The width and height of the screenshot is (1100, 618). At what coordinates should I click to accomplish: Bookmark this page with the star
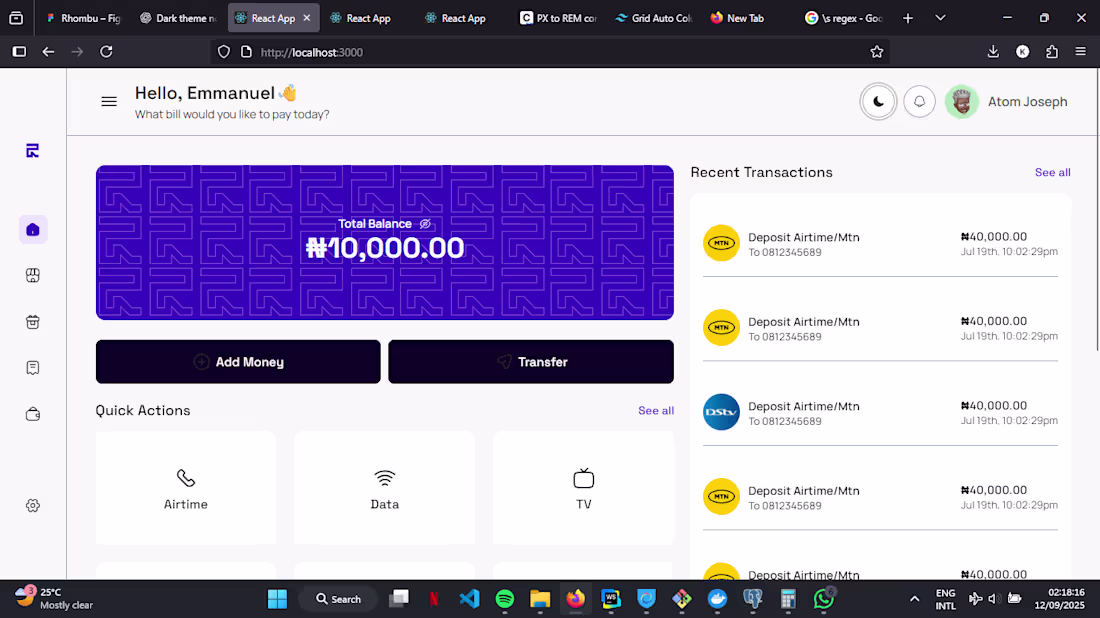pyautogui.click(x=876, y=52)
